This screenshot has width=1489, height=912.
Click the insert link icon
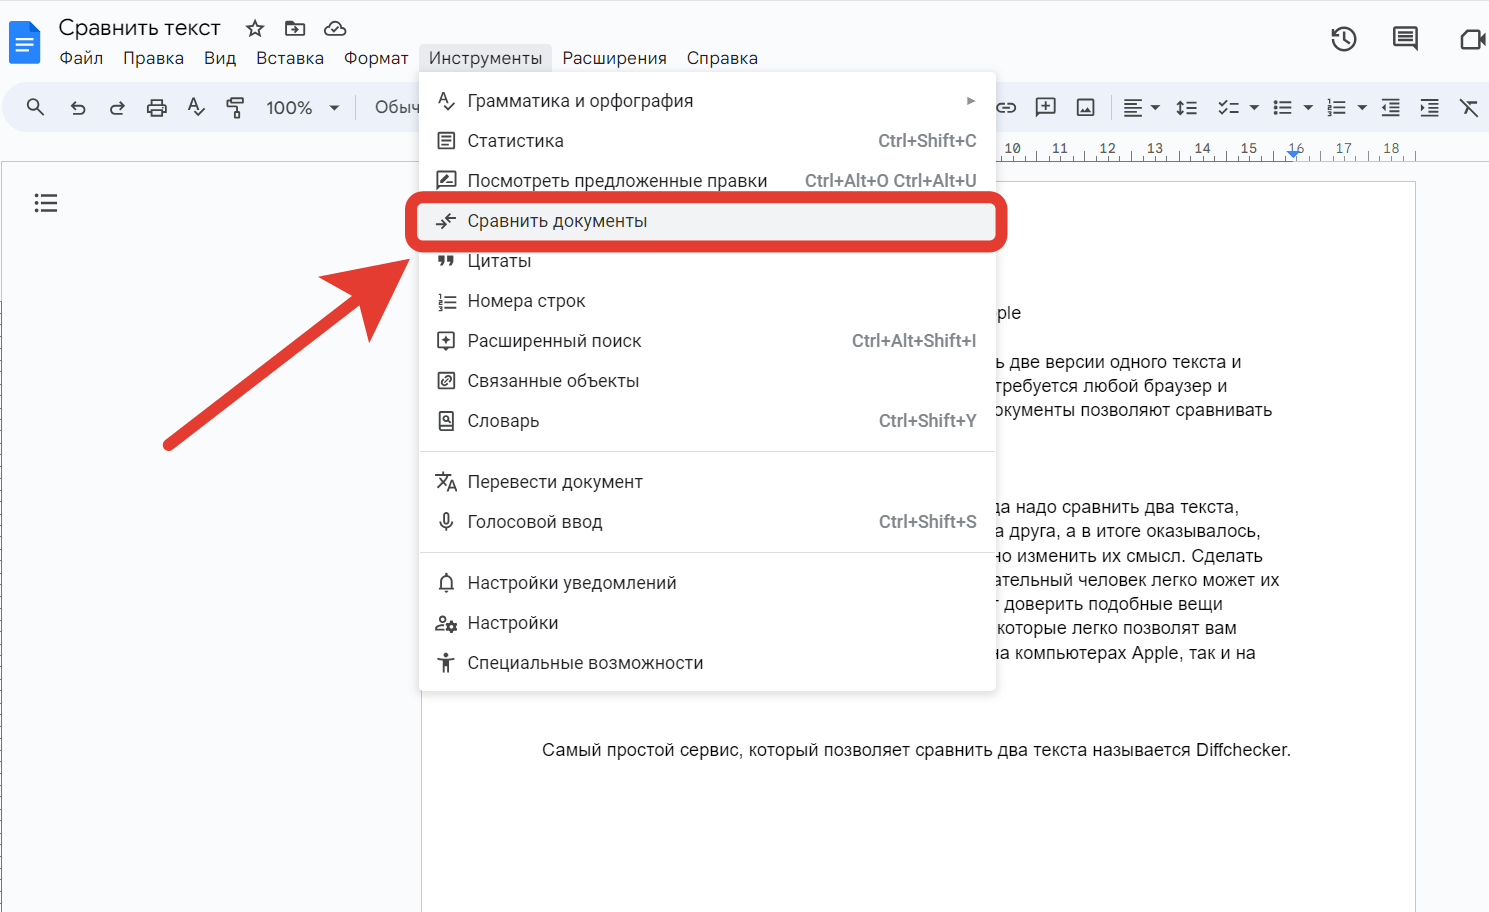pos(1006,108)
